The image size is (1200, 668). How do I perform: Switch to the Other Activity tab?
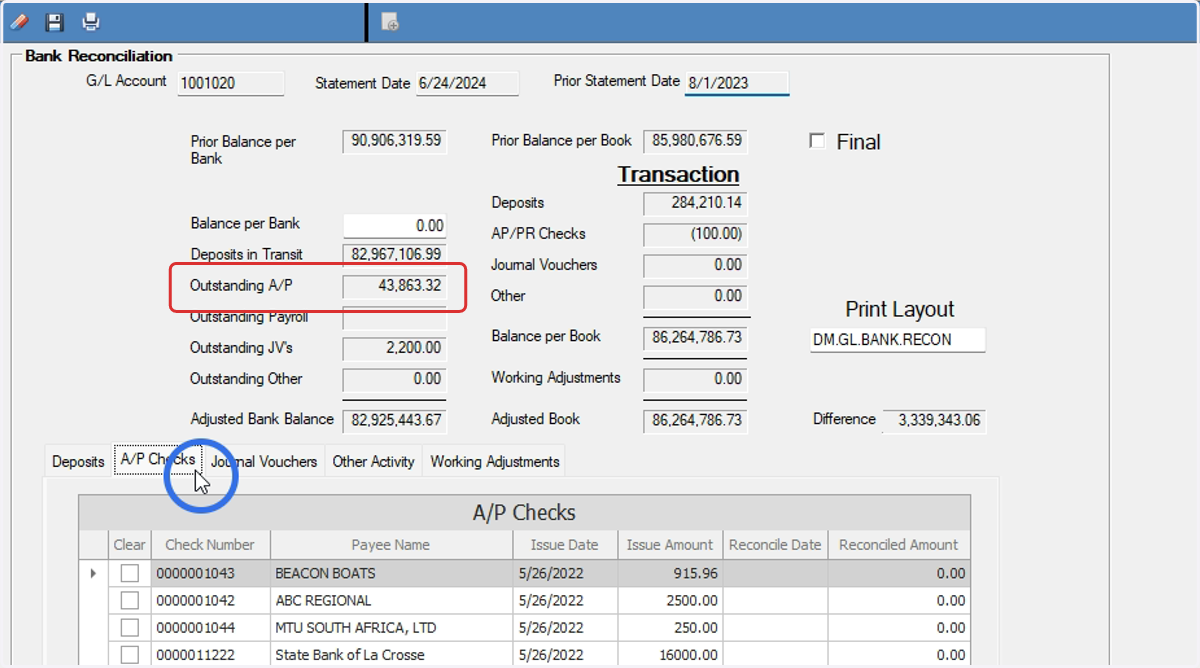click(x=373, y=461)
